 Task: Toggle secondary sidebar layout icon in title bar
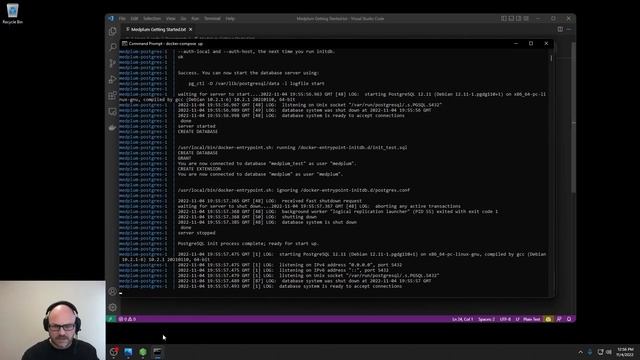pos(518,18)
